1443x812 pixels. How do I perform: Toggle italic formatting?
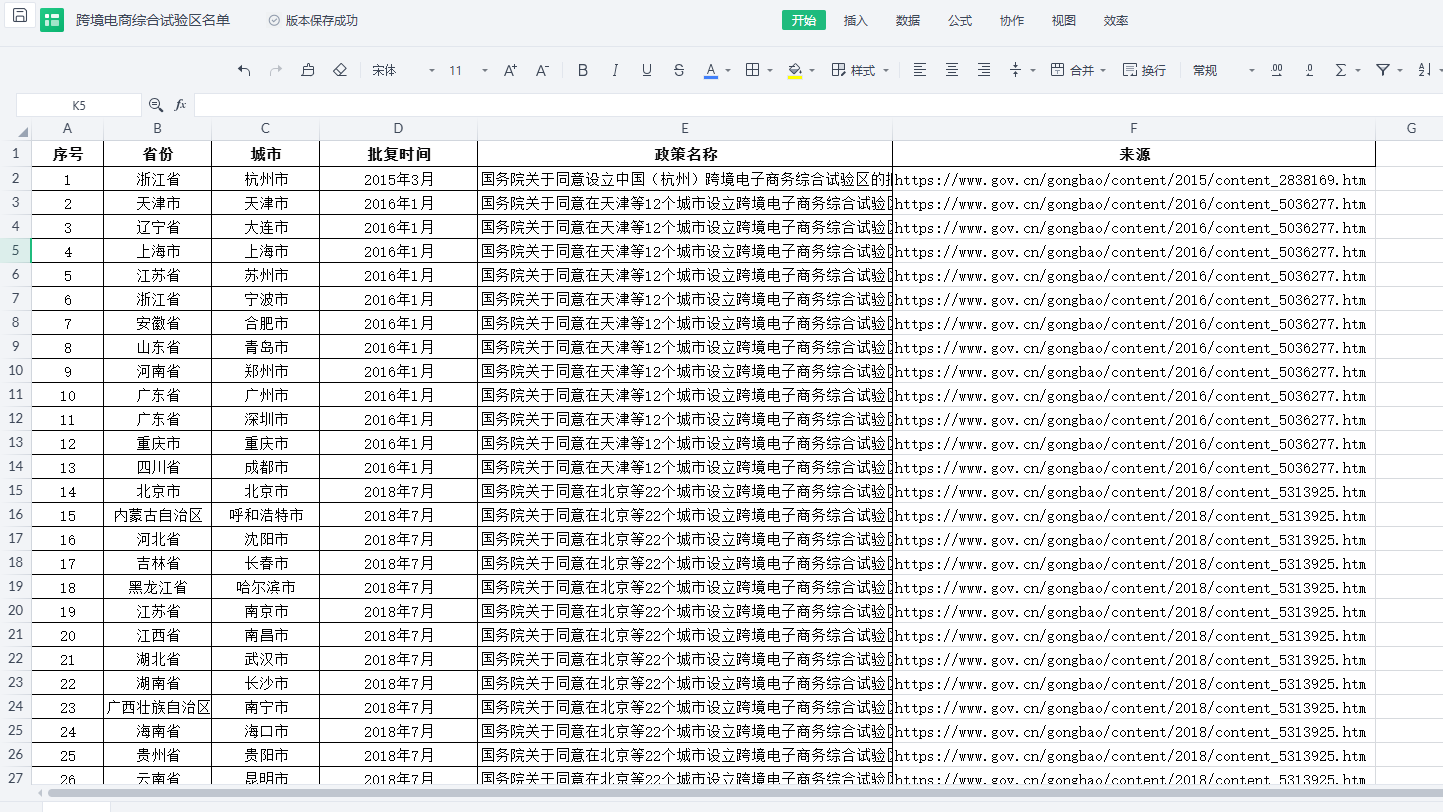[x=615, y=70]
